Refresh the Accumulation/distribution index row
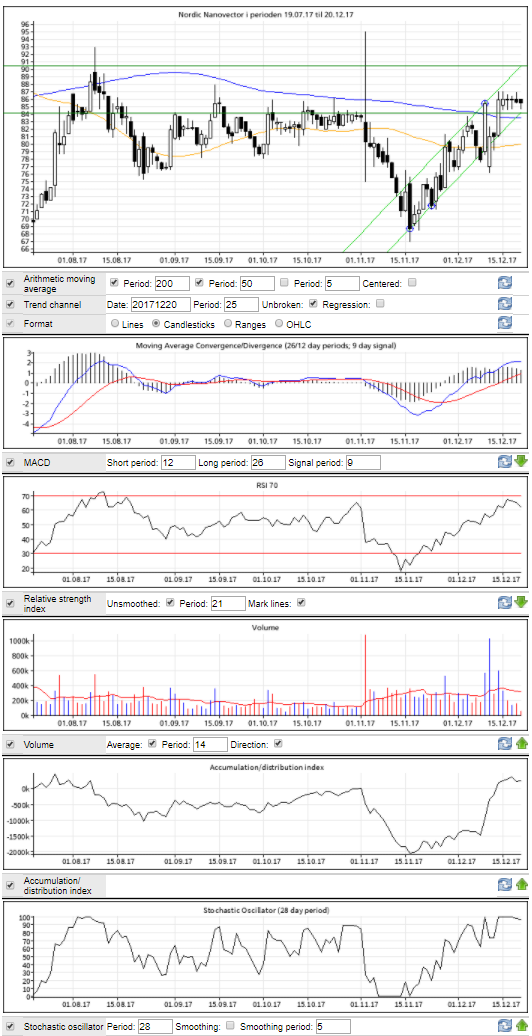Image resolution: width=532 pixels, height=1036 pixels. 505,885
